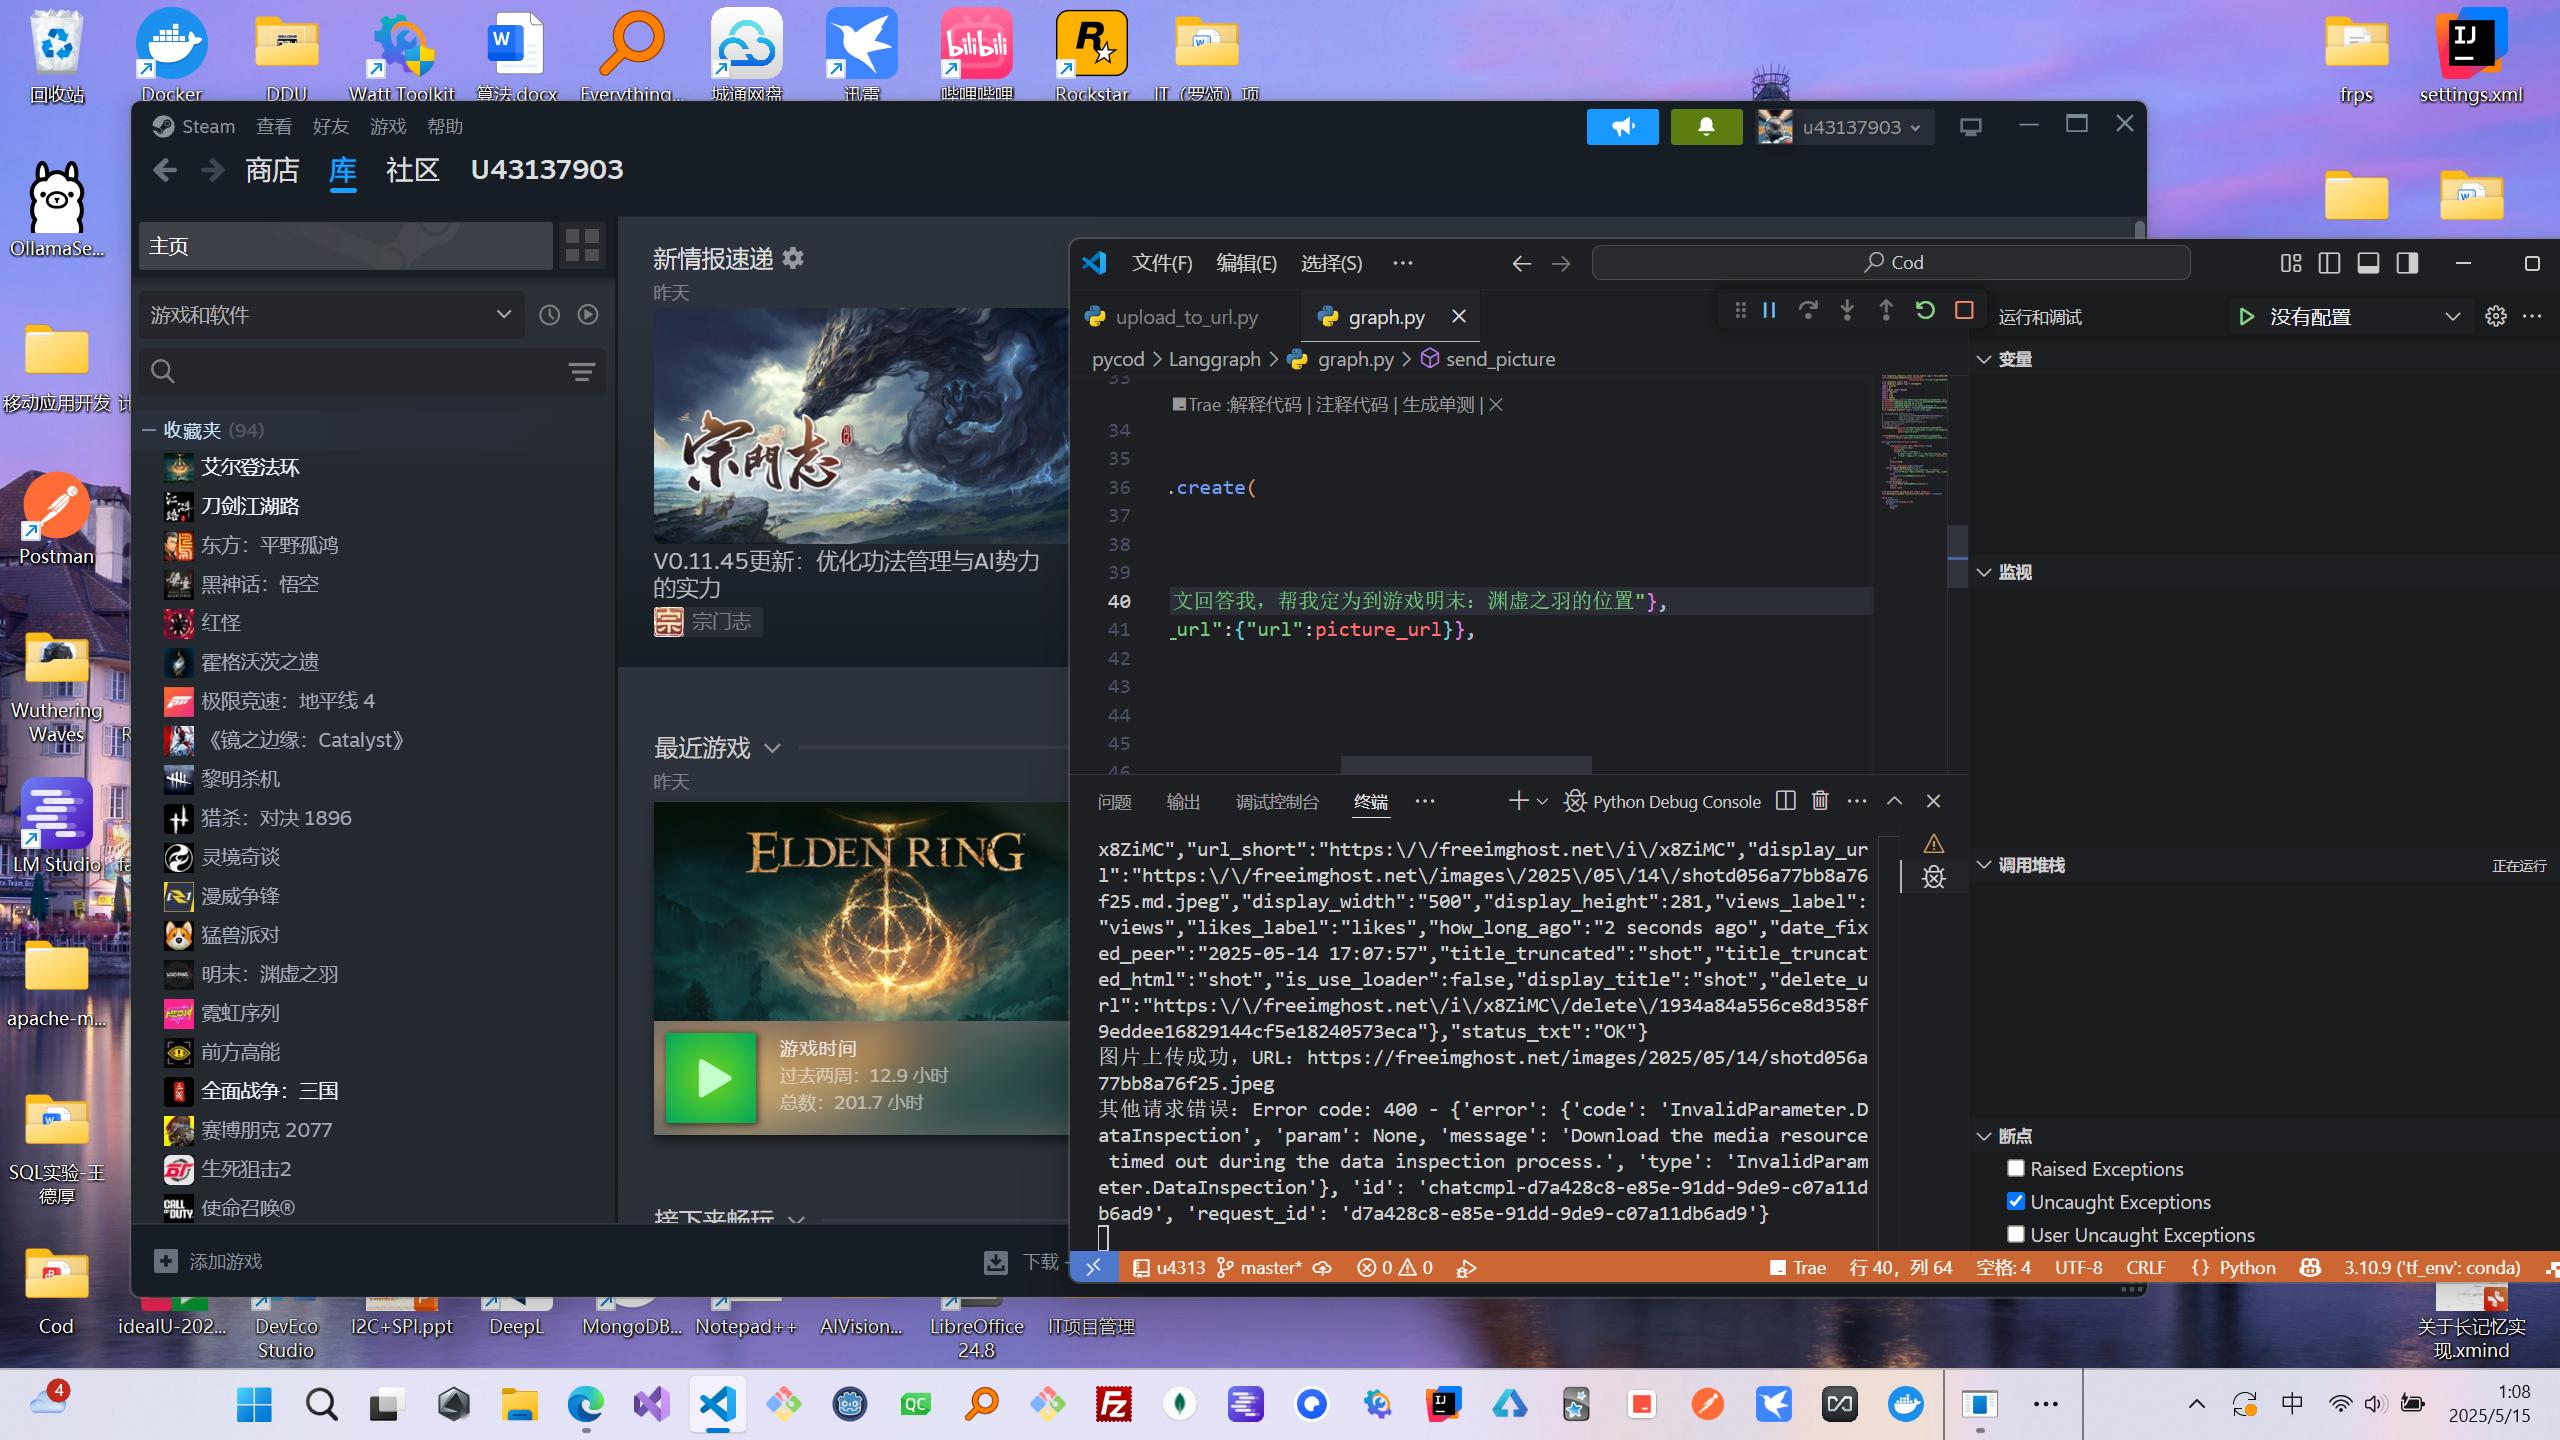2560x1440 pixels.
Task: Enable User Uncaught Exceptions breakpoint
Action: pos(2016,1234)
